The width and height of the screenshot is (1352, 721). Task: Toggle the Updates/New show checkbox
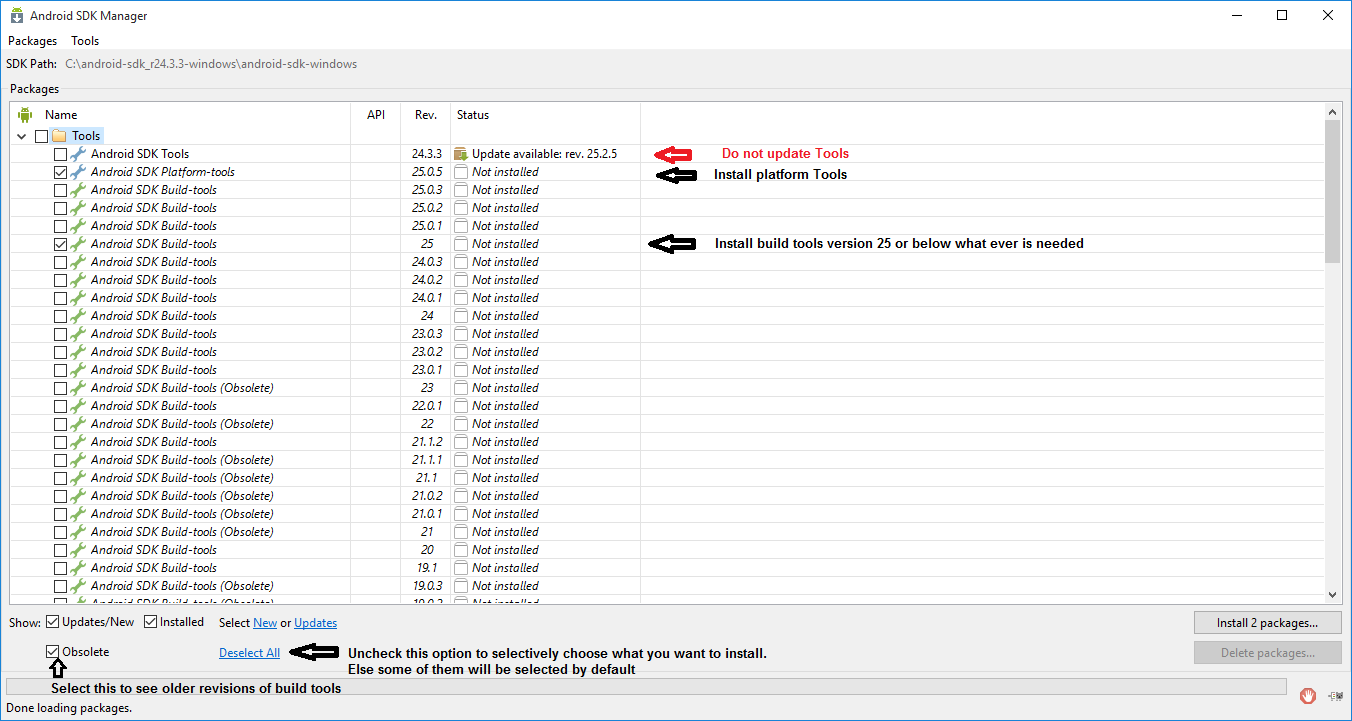52,622
